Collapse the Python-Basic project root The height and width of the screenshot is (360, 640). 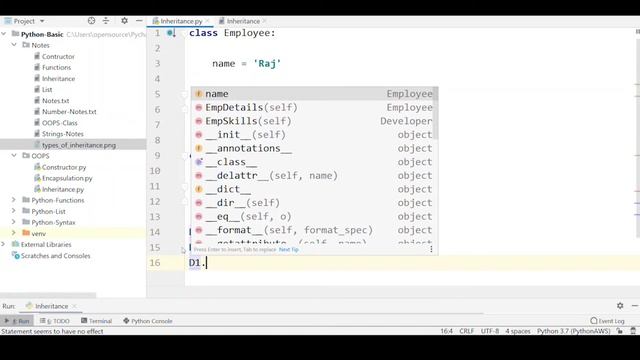(4, 34)
